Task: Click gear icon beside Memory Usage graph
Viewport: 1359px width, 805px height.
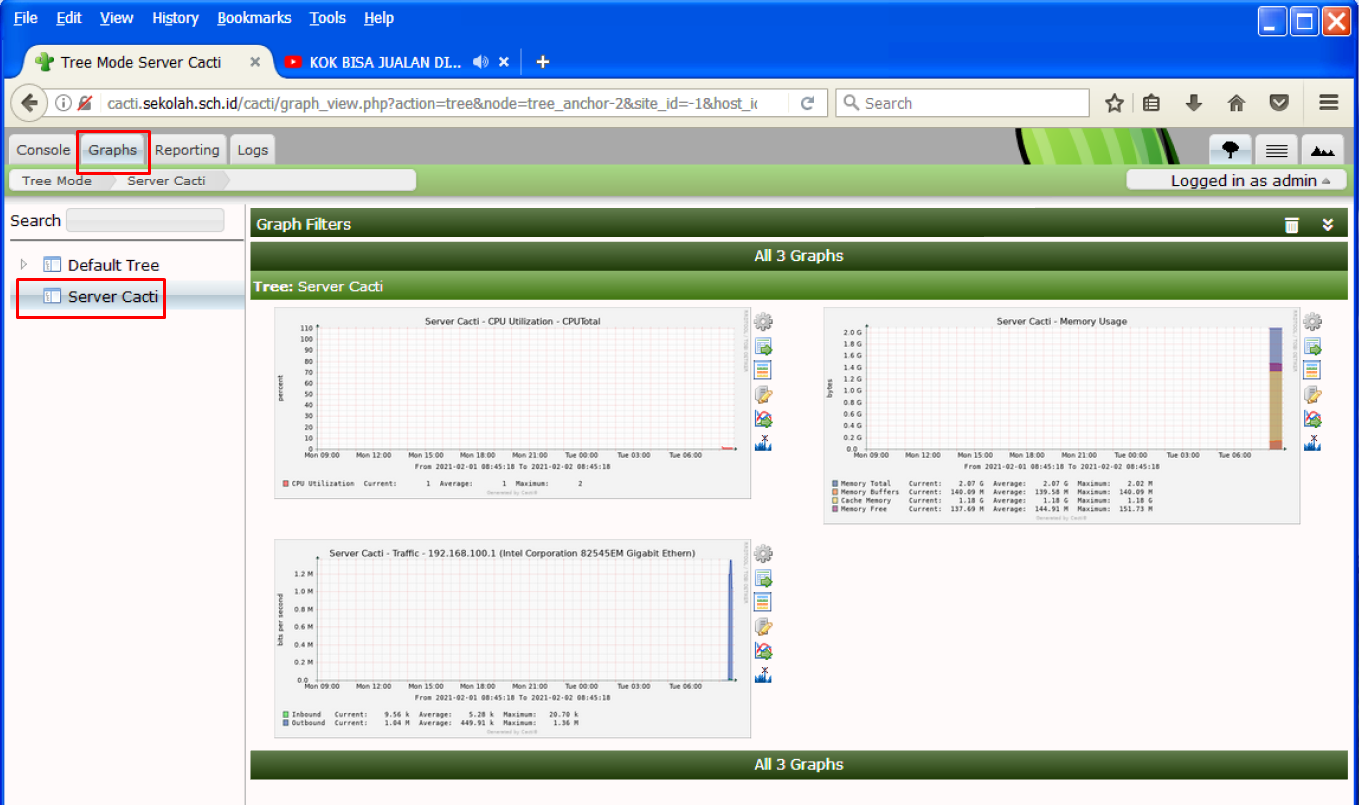Action: 1313,322
